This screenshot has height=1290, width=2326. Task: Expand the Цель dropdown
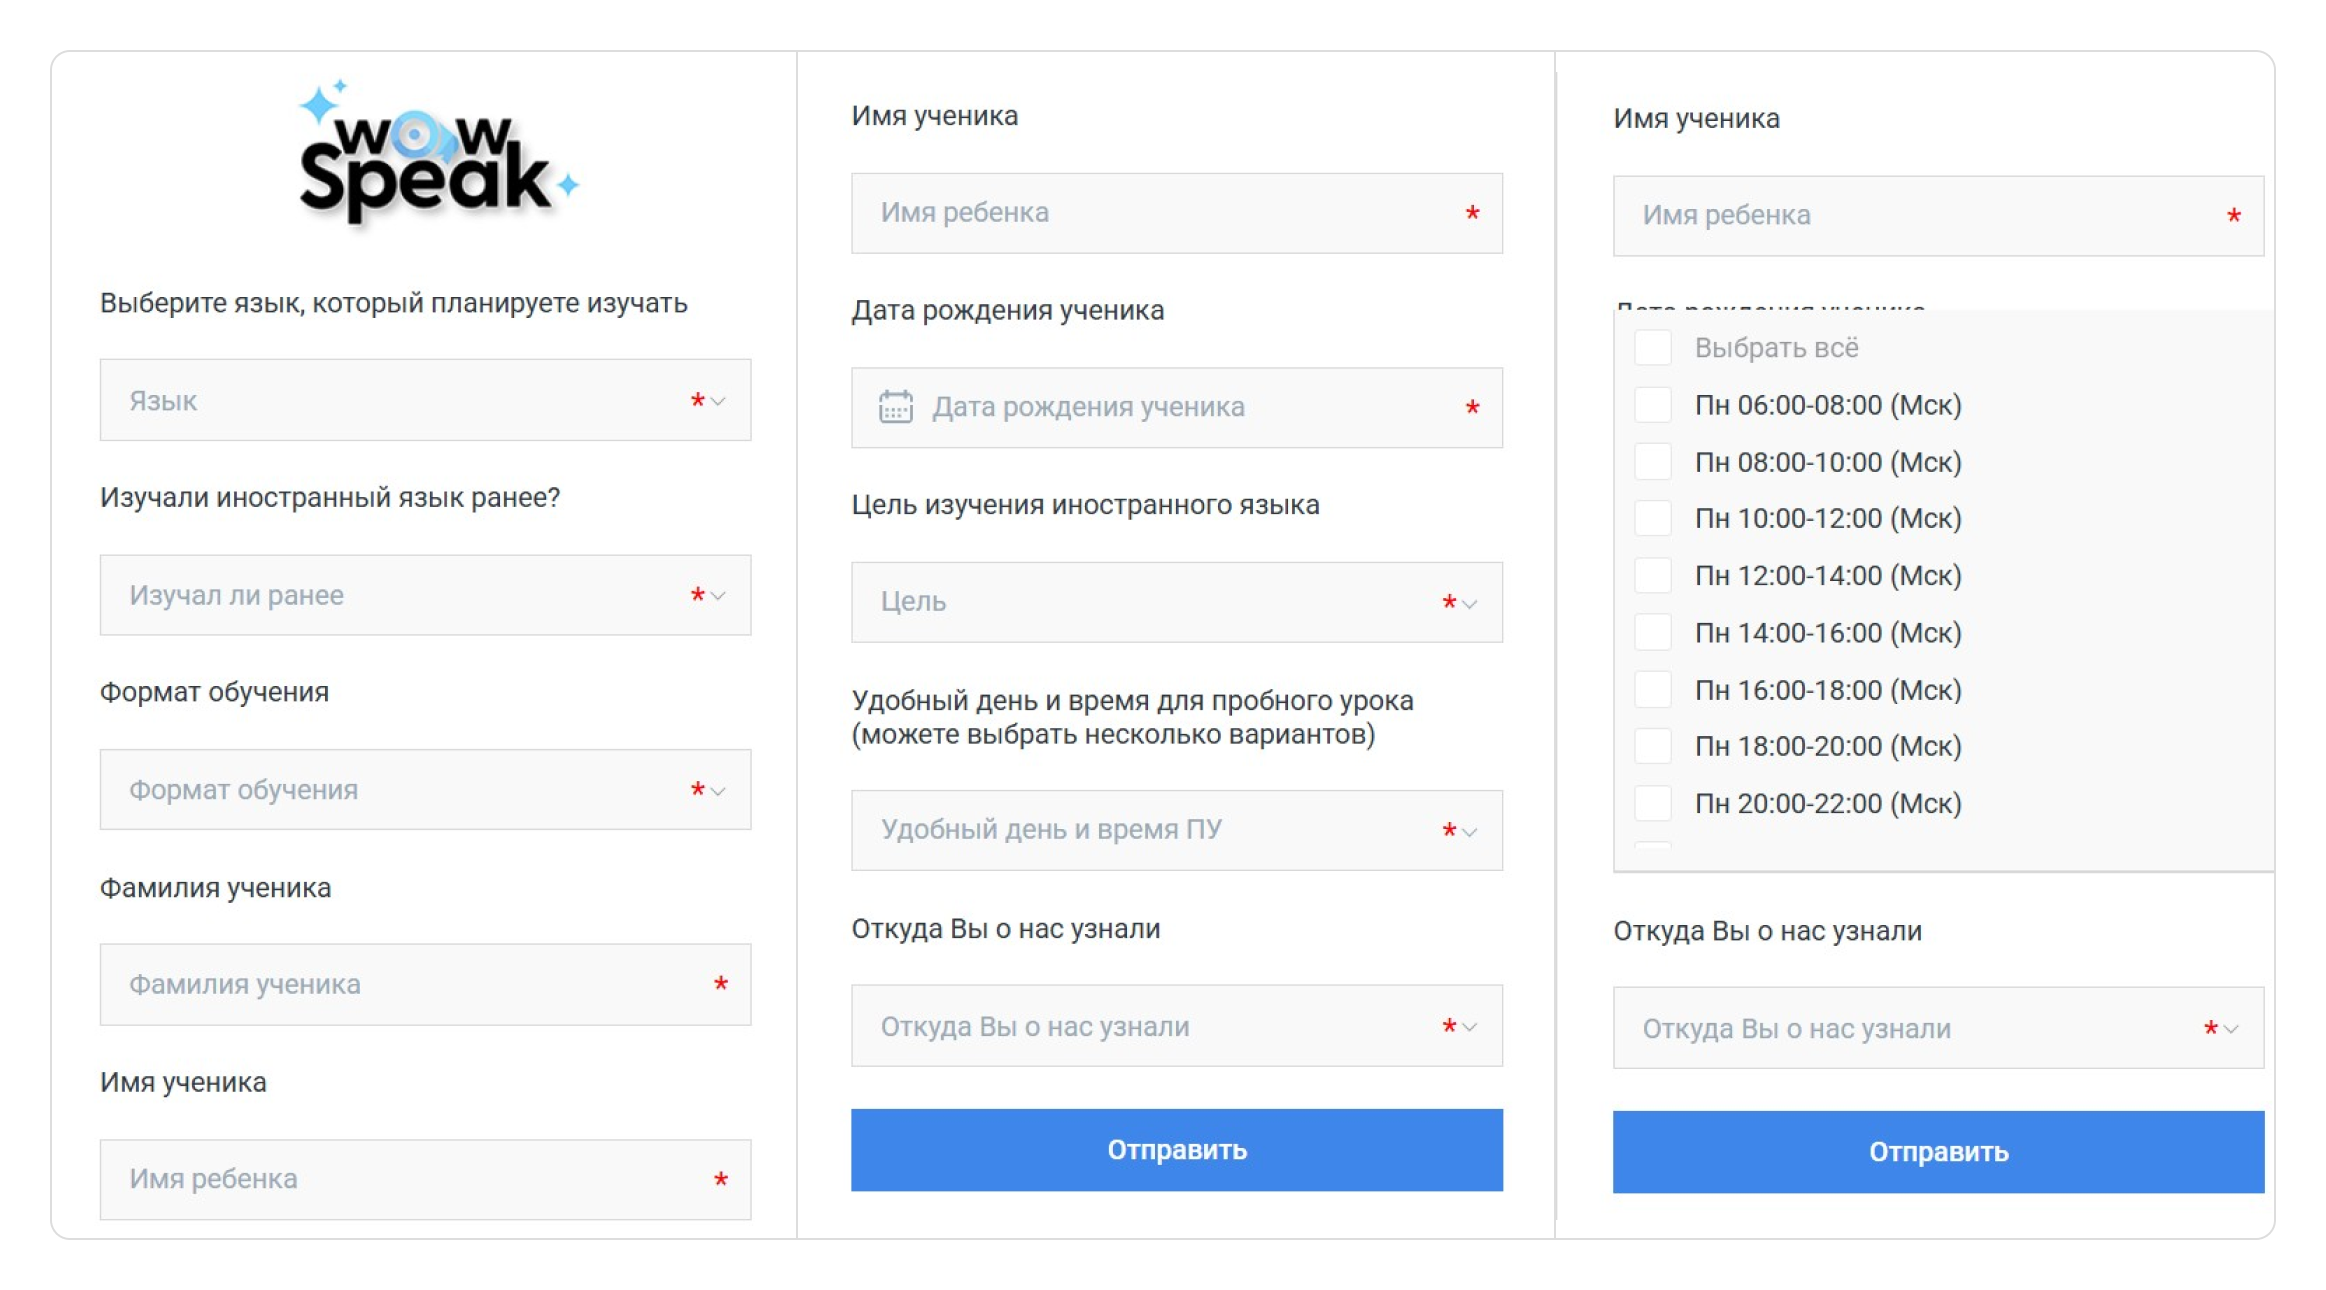point(1176,602)
